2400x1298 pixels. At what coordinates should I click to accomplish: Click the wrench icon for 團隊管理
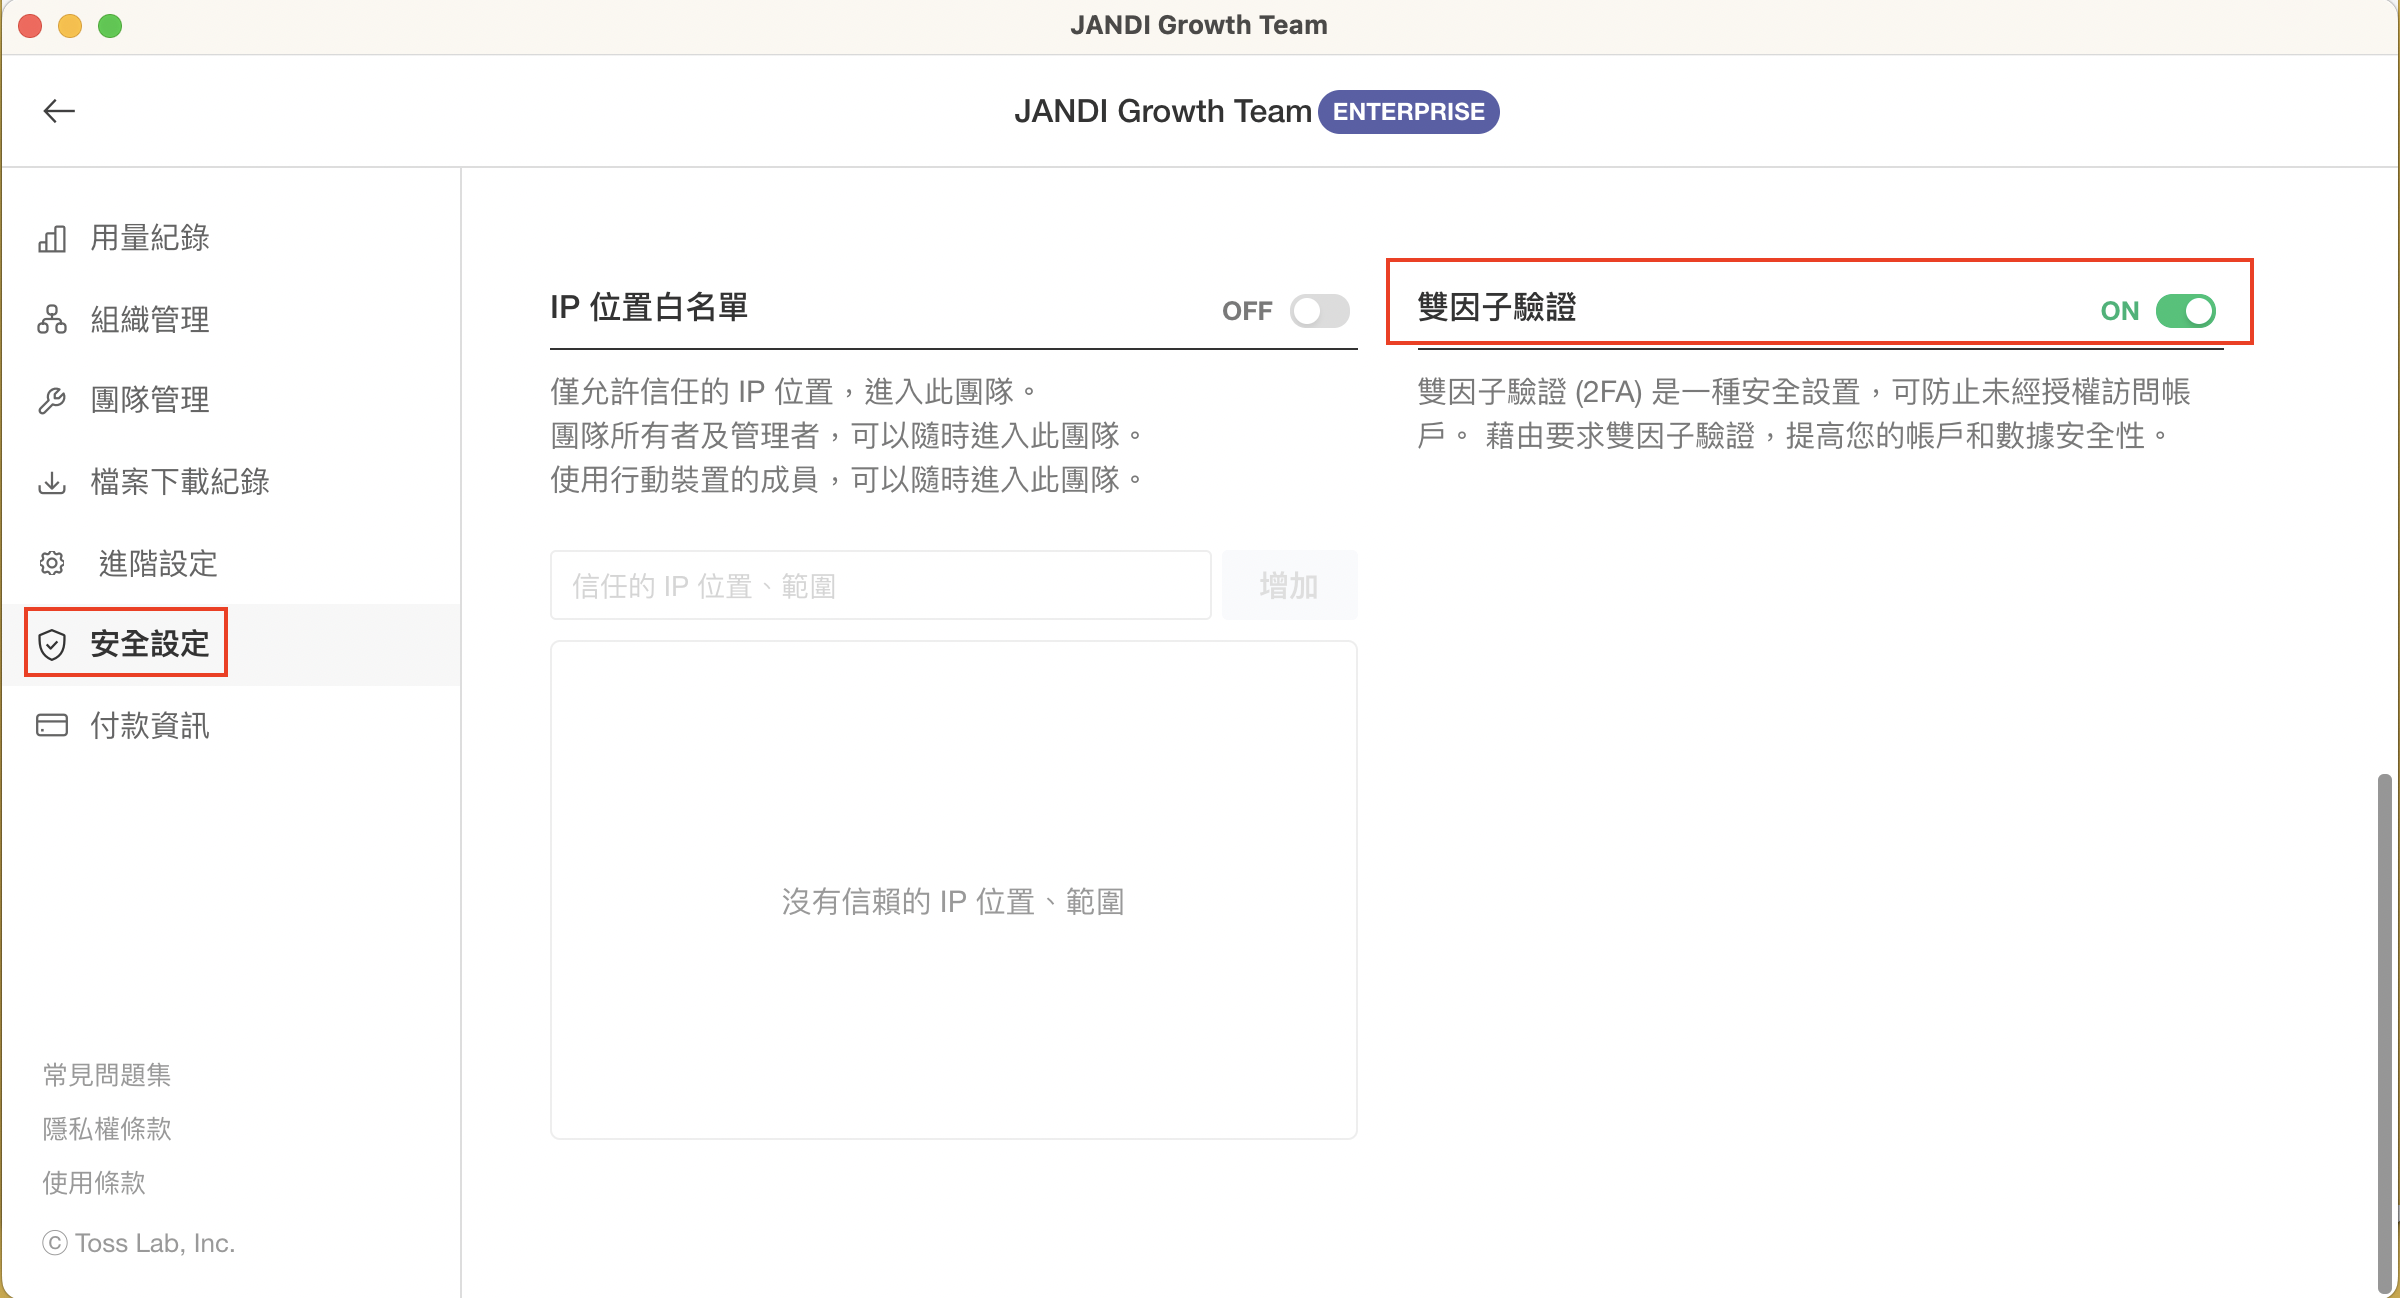click(x=52, y=401)
